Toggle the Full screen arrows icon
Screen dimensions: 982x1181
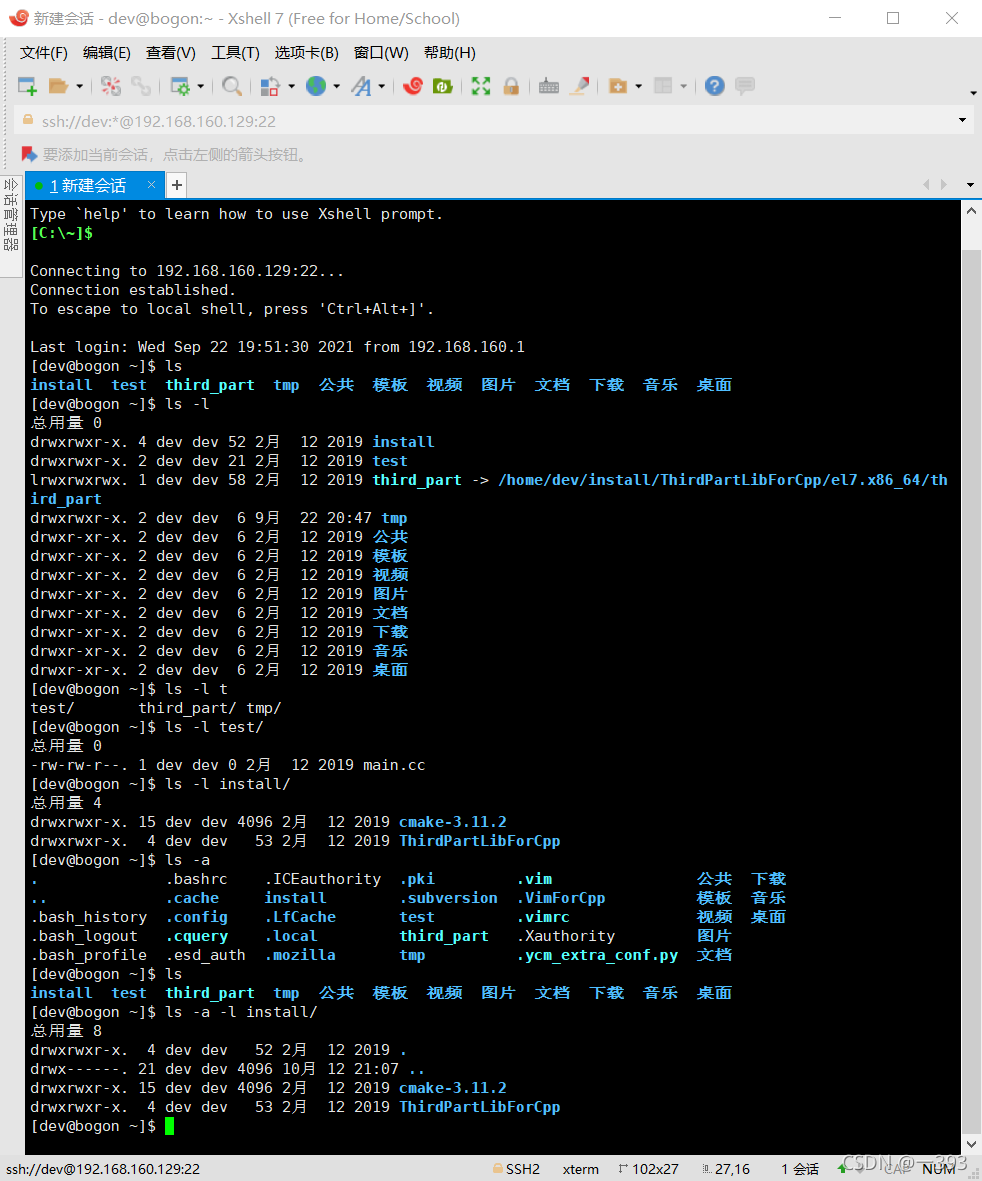click(480, 86)
